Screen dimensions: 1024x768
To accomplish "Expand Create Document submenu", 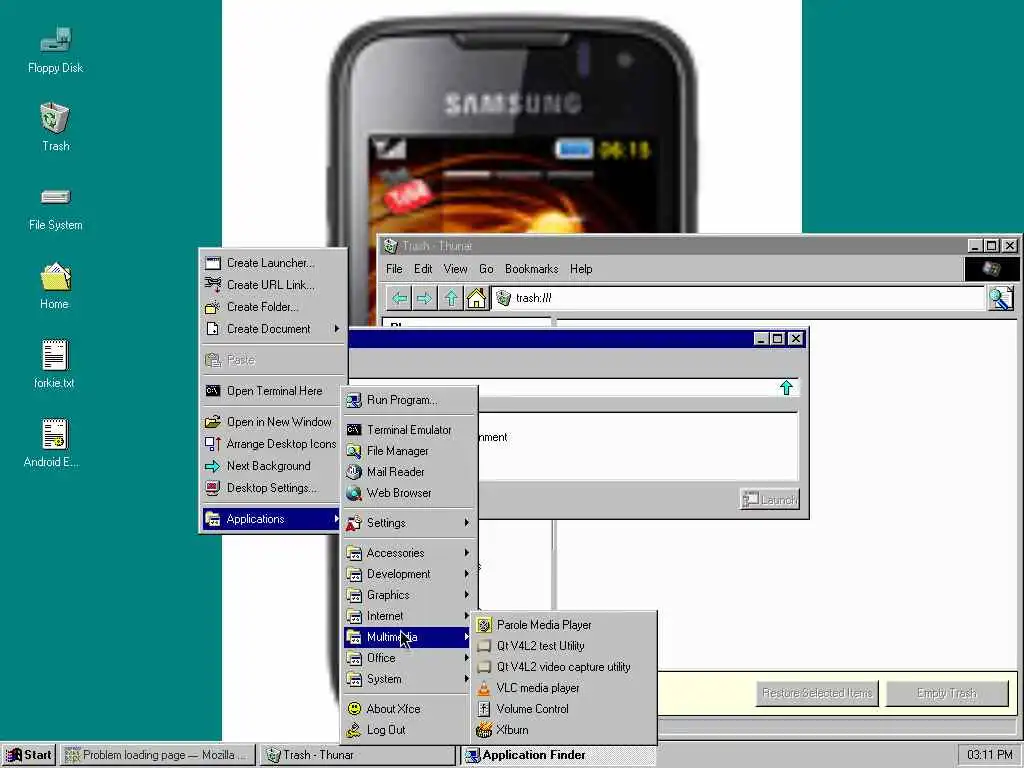I will 273,328.
